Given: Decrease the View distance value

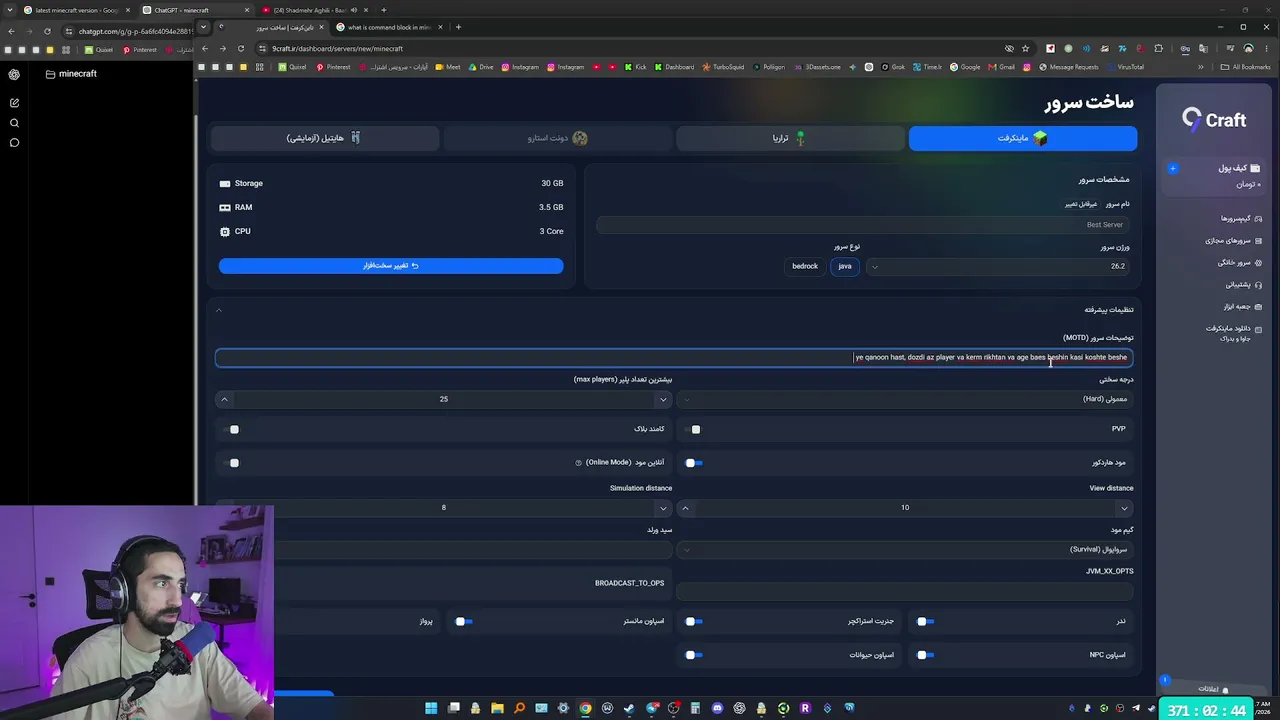Looking at the screenshot, I should pos(1124,508).
